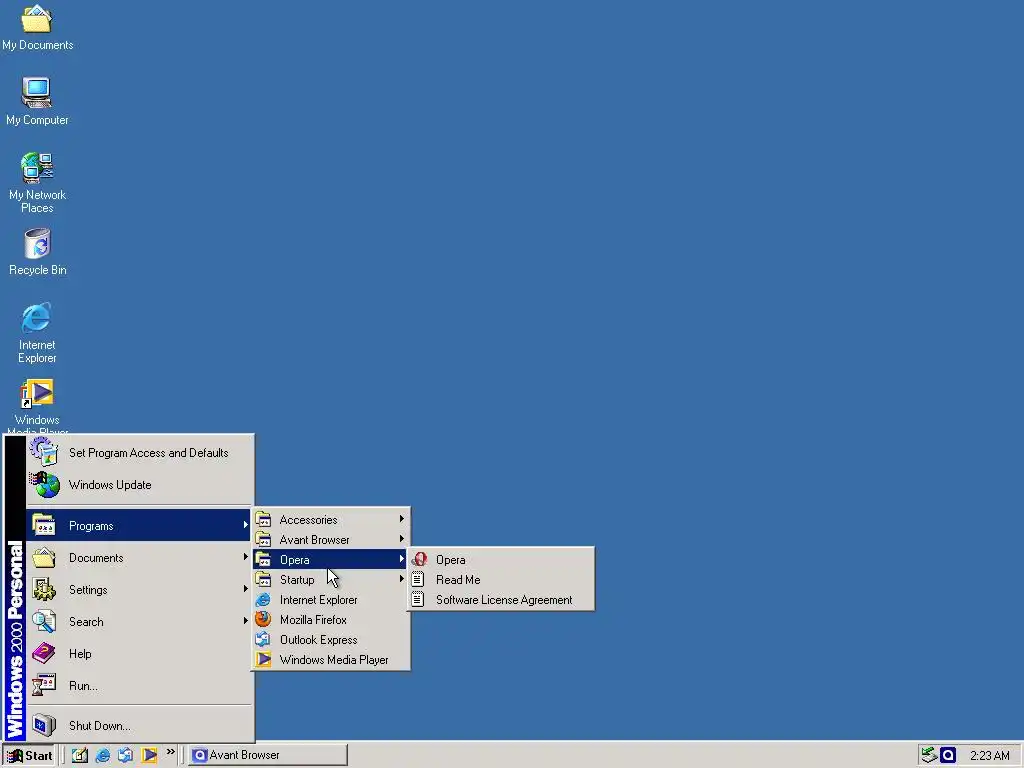Click the Accessories submenu arrow

402,519
